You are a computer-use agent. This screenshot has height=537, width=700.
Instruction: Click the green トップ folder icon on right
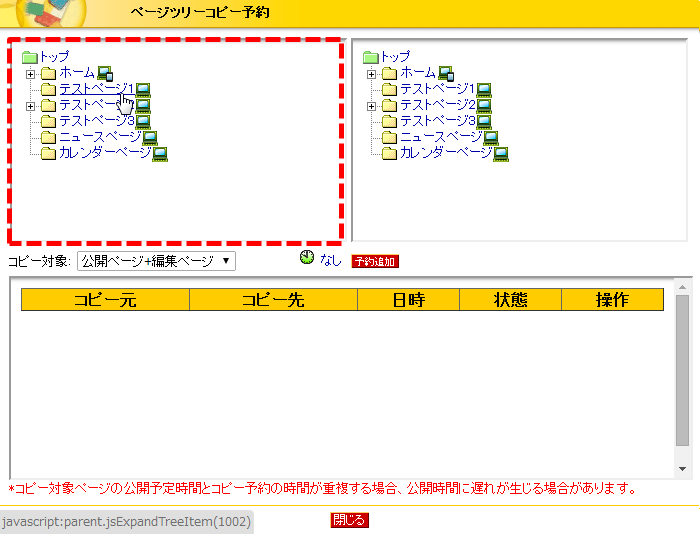tap(371, 57)
